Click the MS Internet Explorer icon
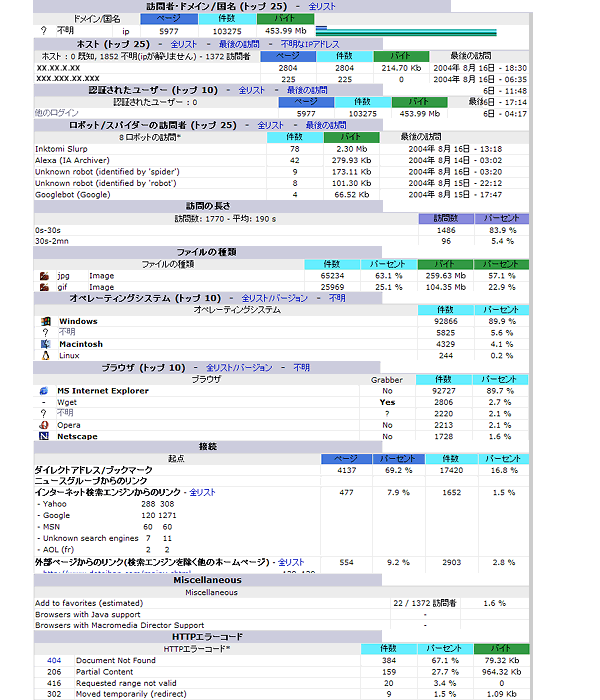The image size is (600, 700). point(44,391)
